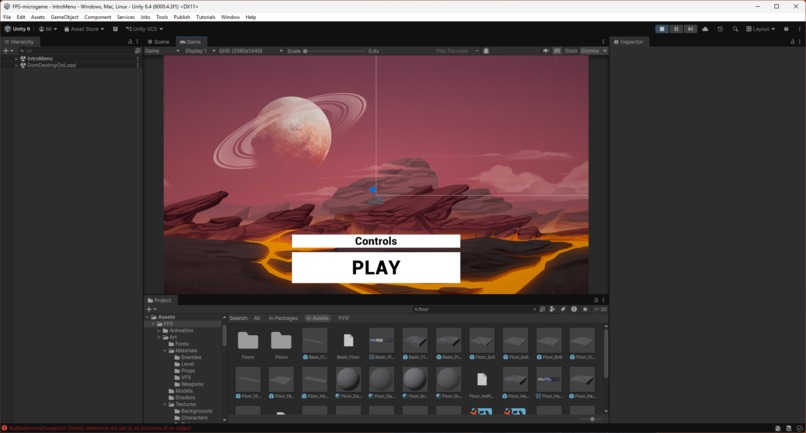Select the Inspector tab

coord(629,42)
